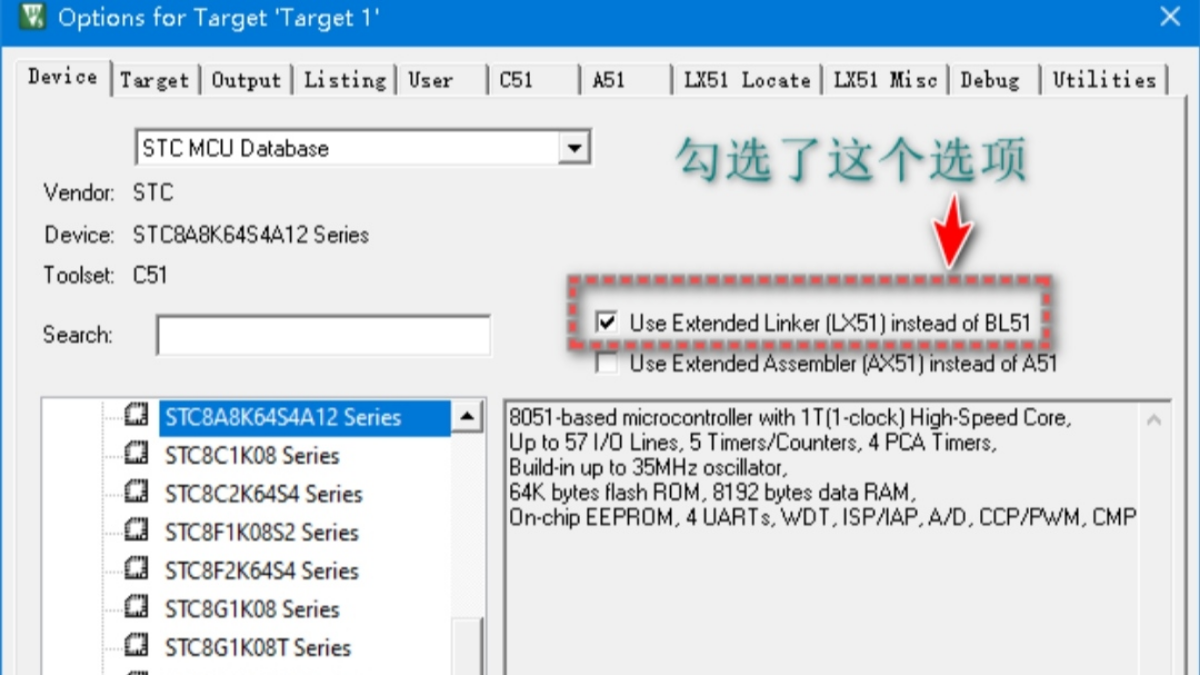Image resolution: width=1200 pixels, height=675 pixels.
Task: Click chip icon beside STC8F1K08S2 Series
Action: [137, 531]
